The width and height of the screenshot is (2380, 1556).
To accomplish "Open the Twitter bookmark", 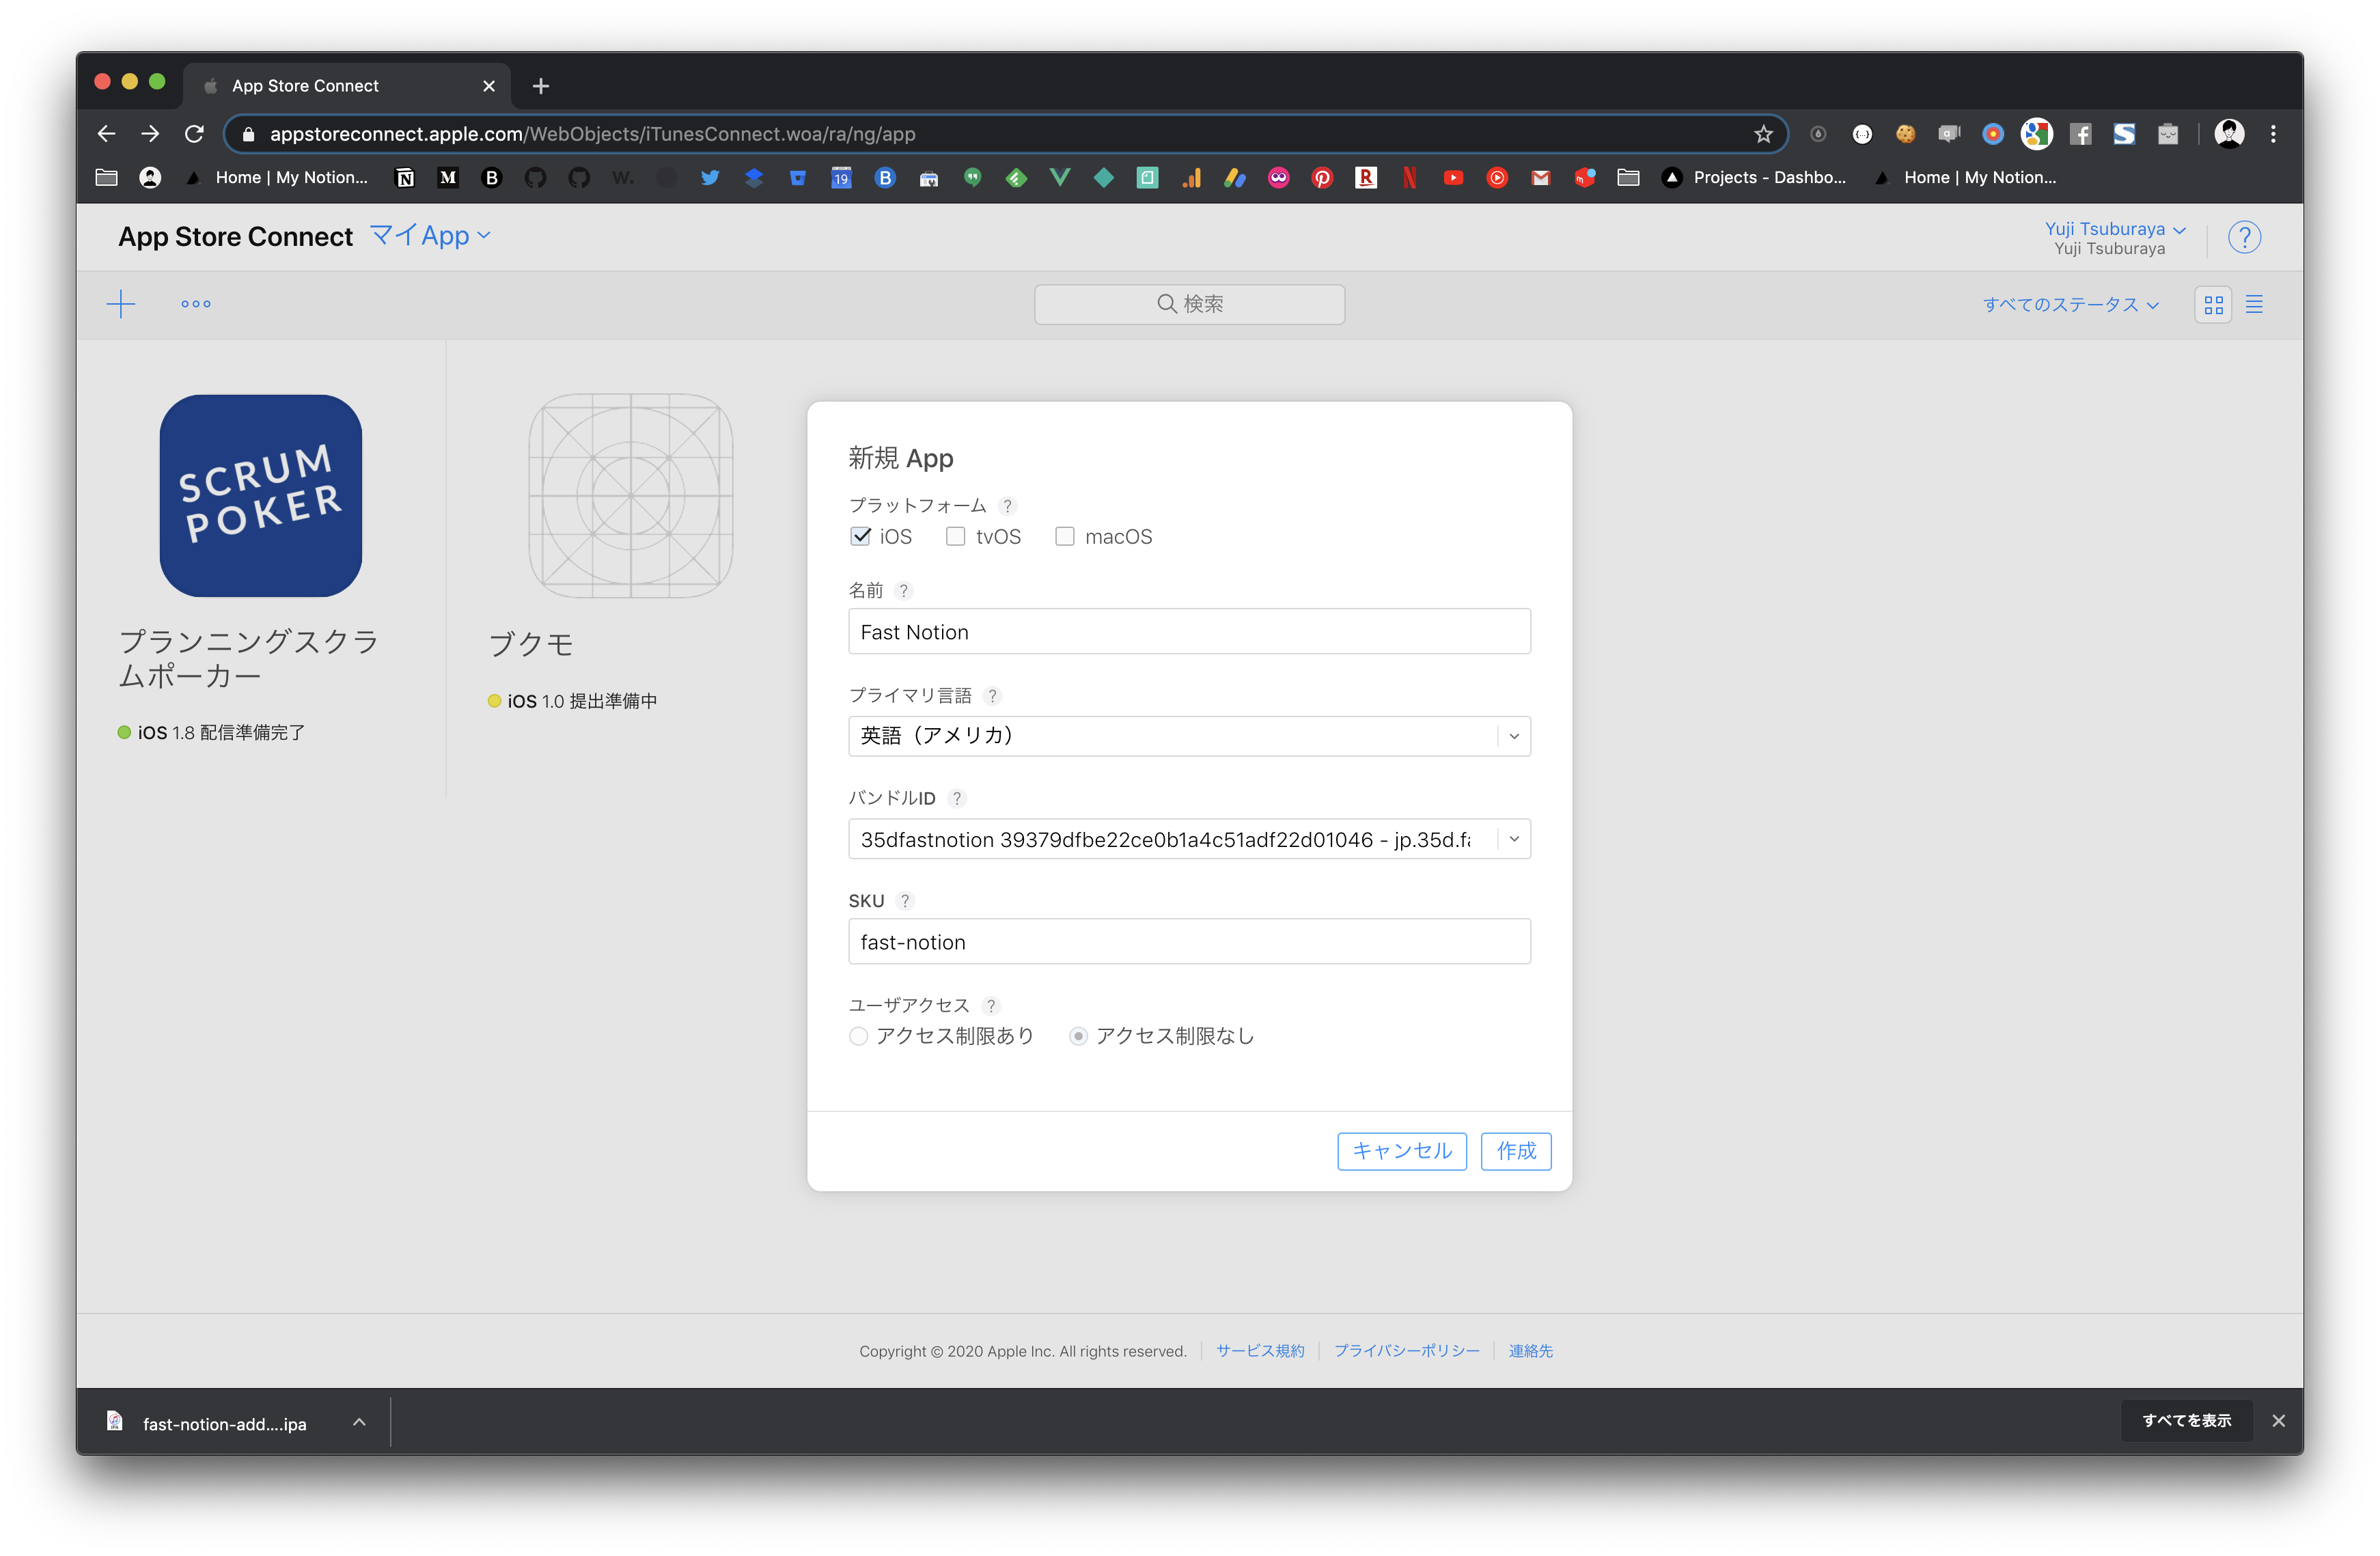I will [710, 178].
